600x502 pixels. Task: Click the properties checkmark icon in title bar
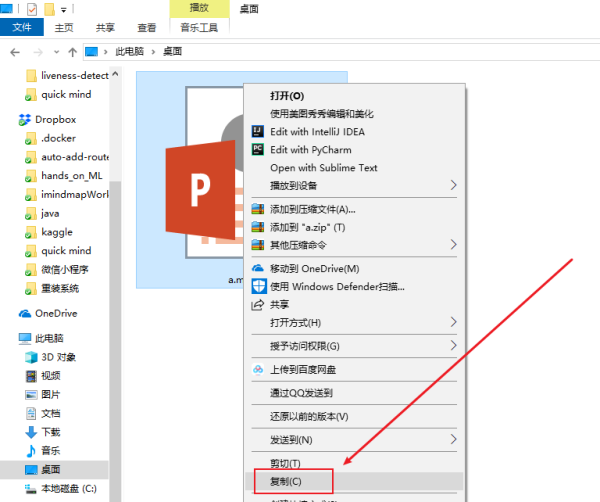tap(32, 9)
